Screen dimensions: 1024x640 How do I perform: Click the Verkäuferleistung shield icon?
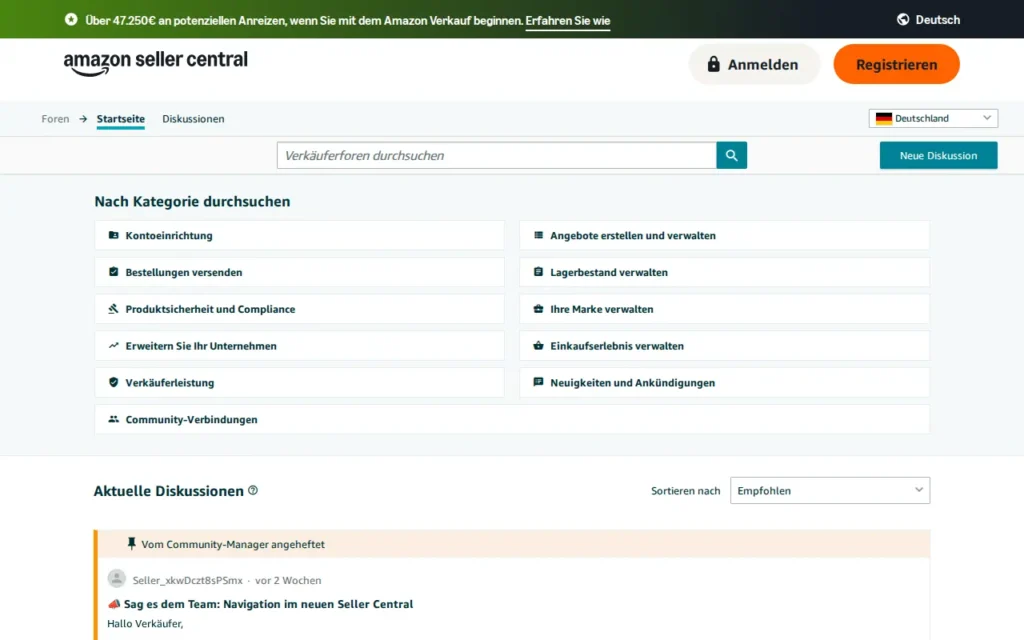pyautogui.click(x=114, y=382)
